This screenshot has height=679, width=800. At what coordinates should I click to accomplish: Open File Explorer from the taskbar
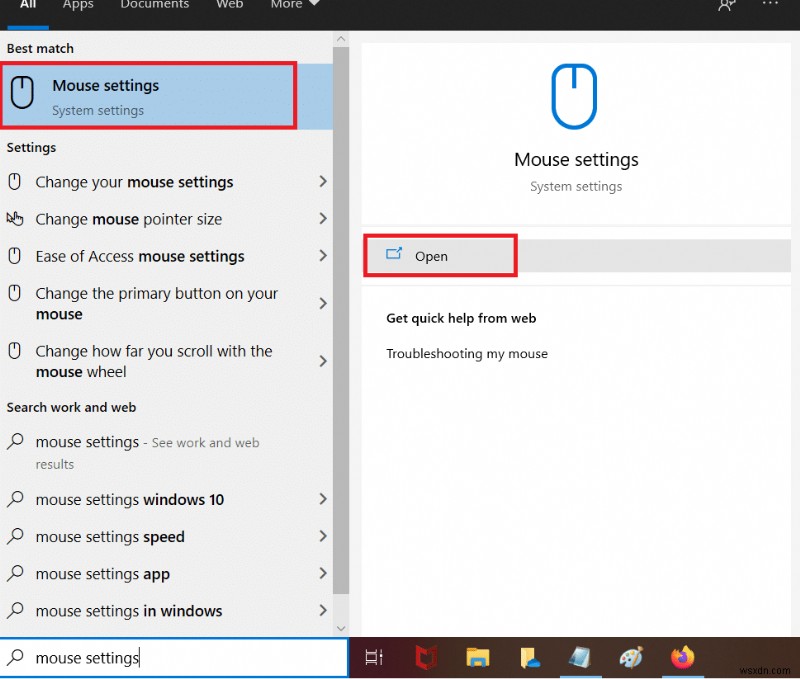click(x=478, y=658)
